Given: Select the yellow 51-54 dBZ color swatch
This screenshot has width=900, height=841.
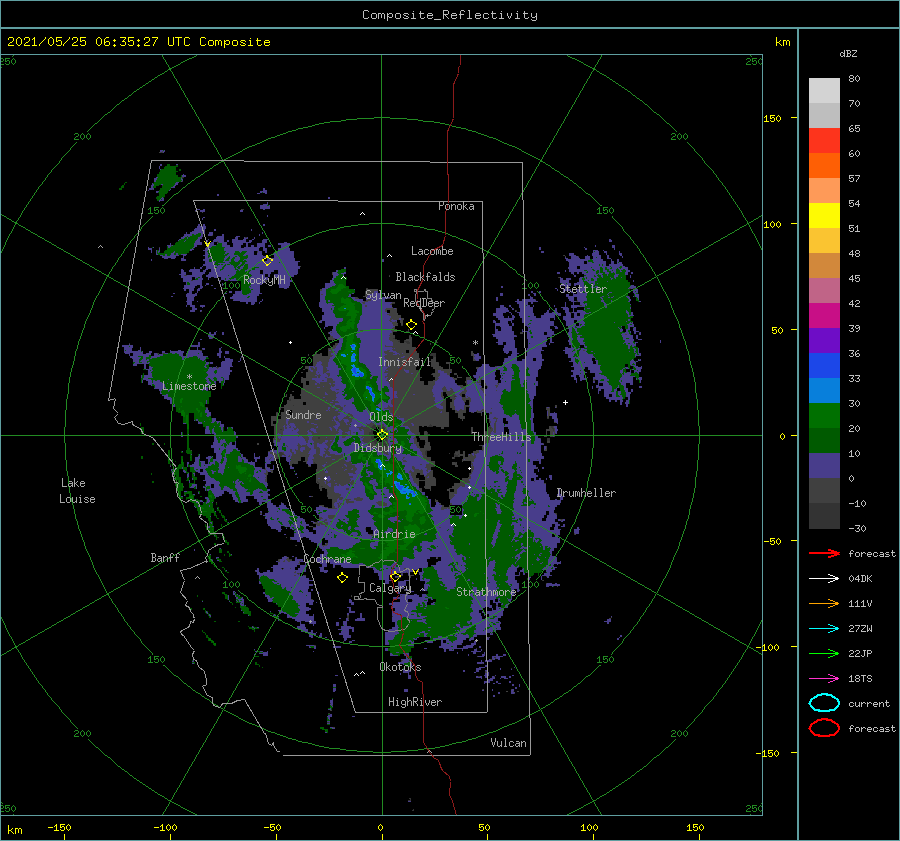Looking at the screenshot, I should pyautogui.click(x=824, y=216).
